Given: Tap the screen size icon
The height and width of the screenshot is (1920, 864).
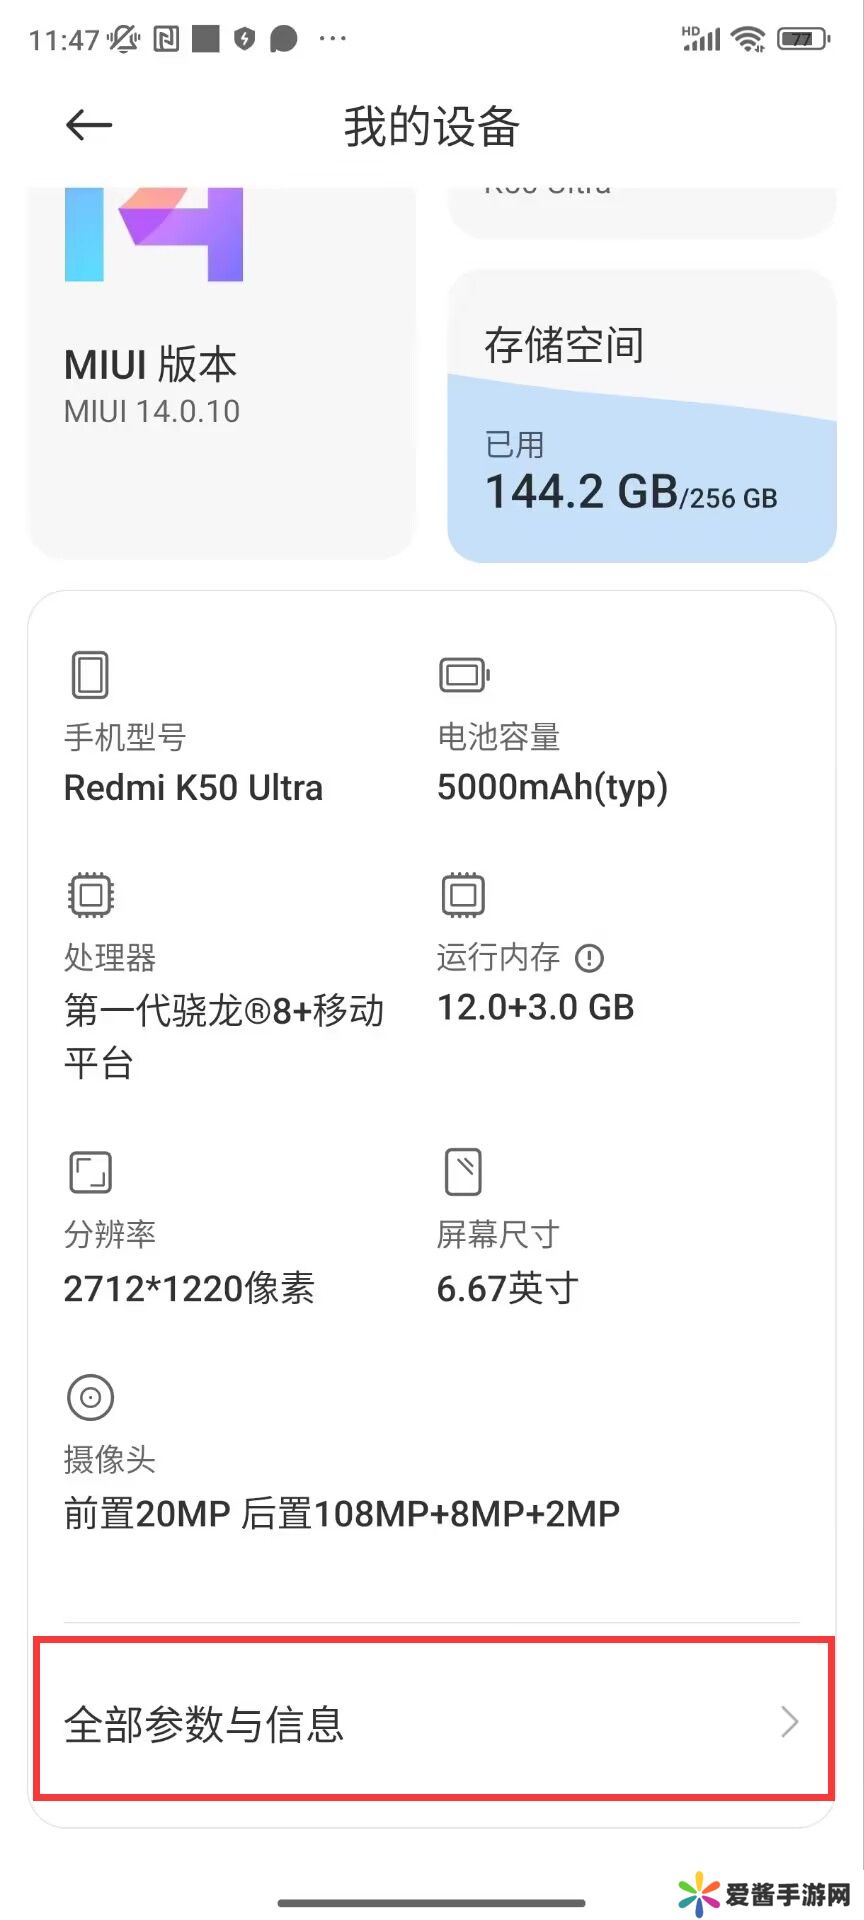Looking at the screenshot, I should [x=463, y=1172].
